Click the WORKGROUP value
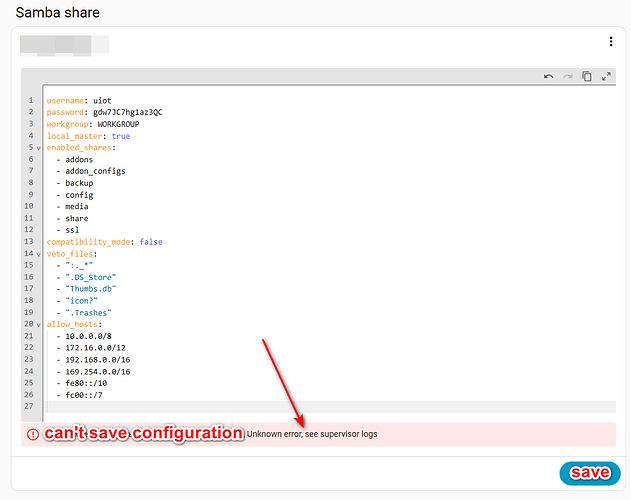The image size is (631, 500). pos(118,124)
